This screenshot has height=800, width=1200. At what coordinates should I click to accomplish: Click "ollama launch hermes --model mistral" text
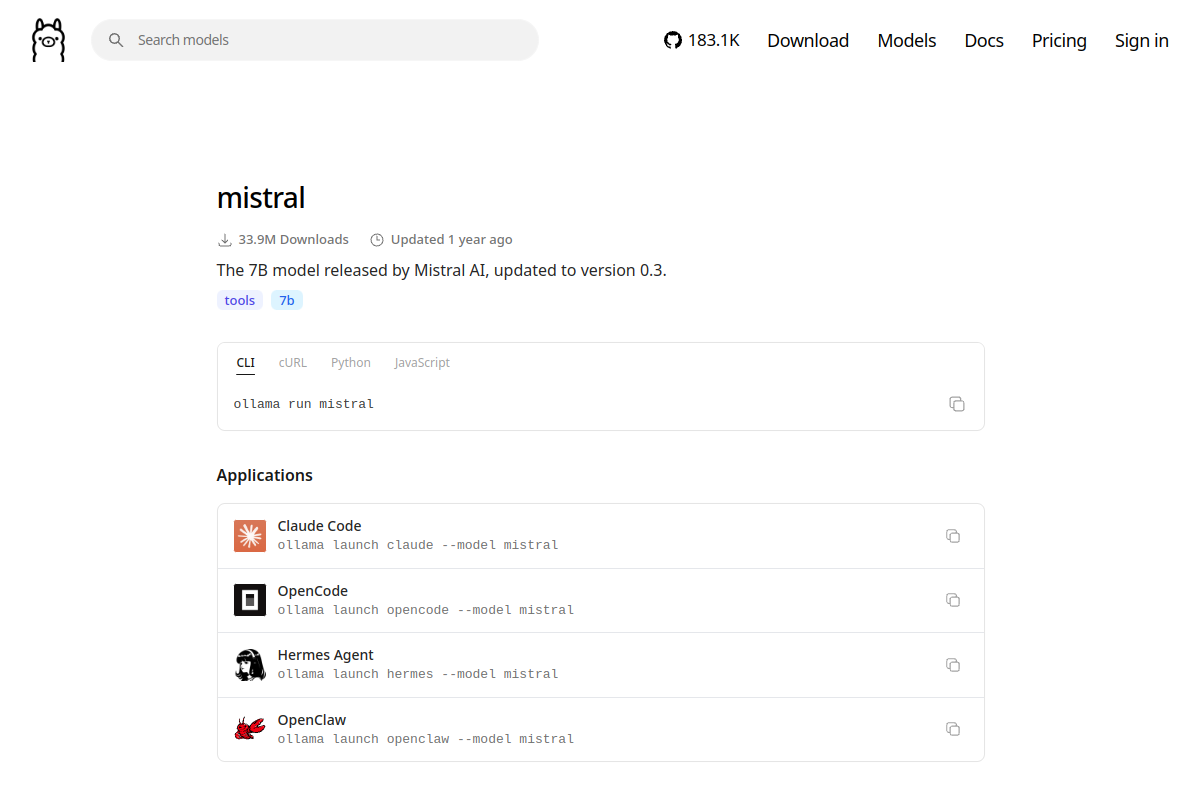point(418,674)
